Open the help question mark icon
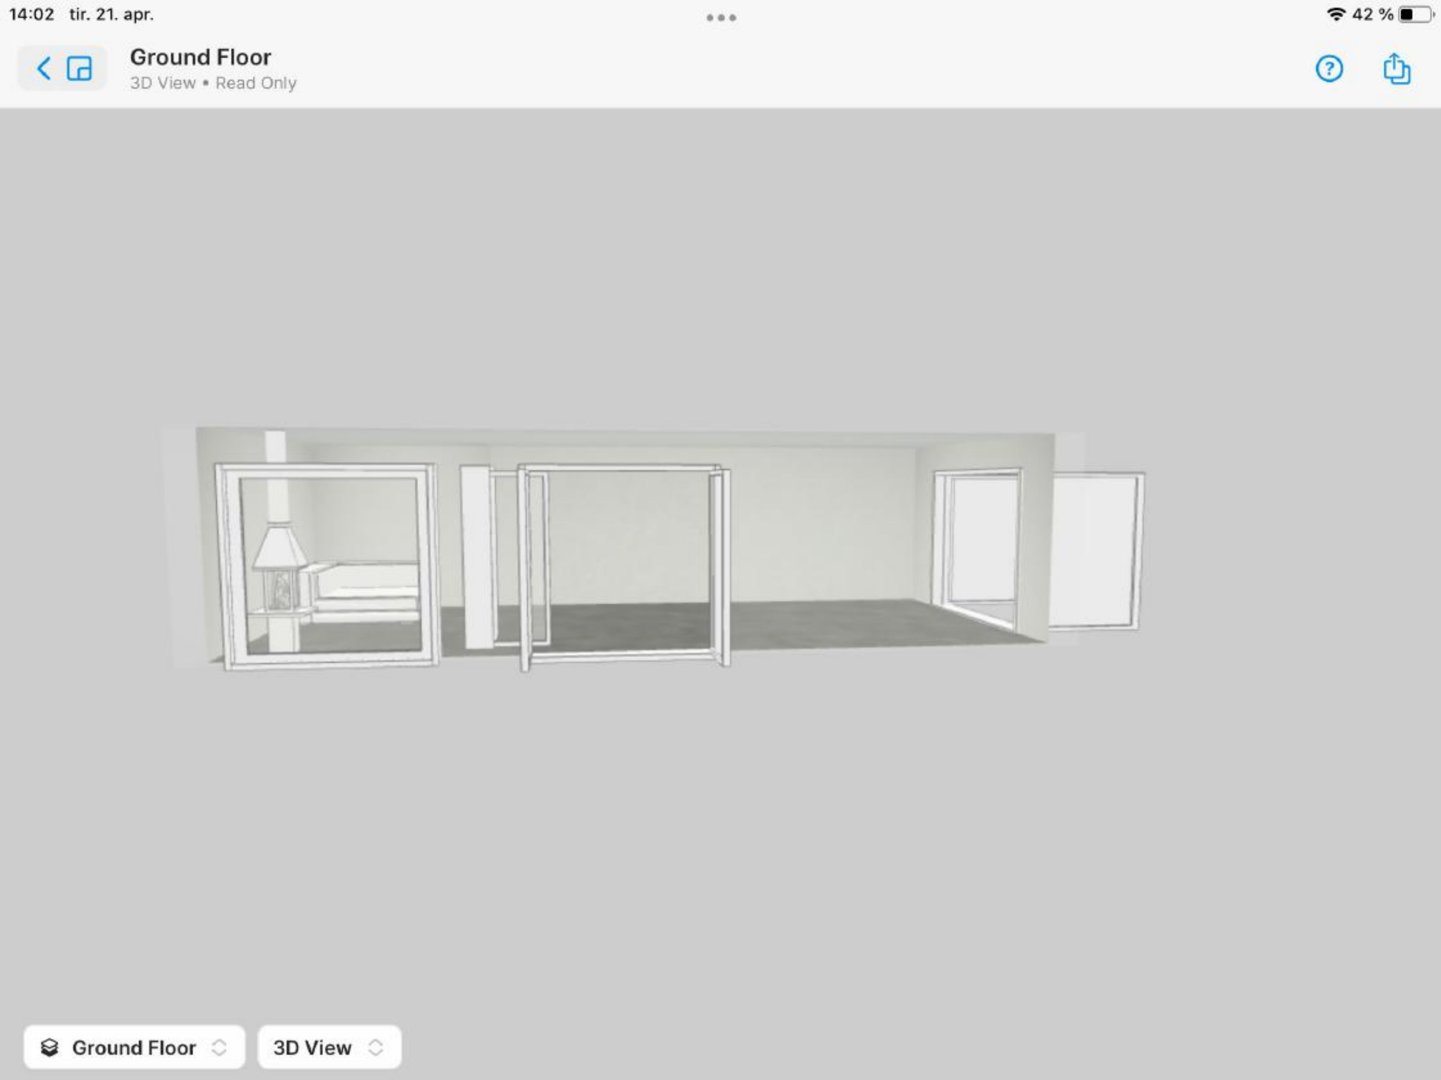Image resolution: width=1441 pixels, height=1080 pixels. (x=1328, y=68)
